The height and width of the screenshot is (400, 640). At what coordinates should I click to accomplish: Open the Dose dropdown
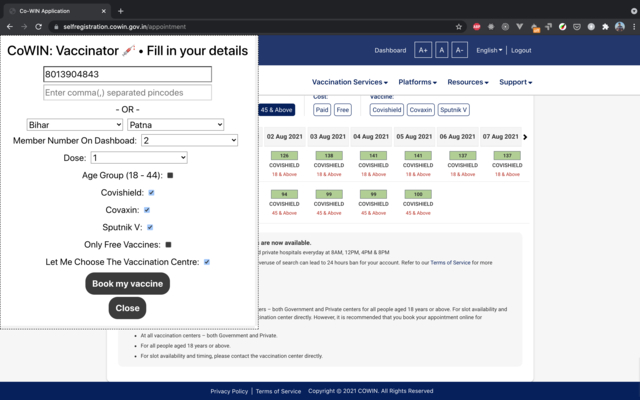[x=139, y=158]
